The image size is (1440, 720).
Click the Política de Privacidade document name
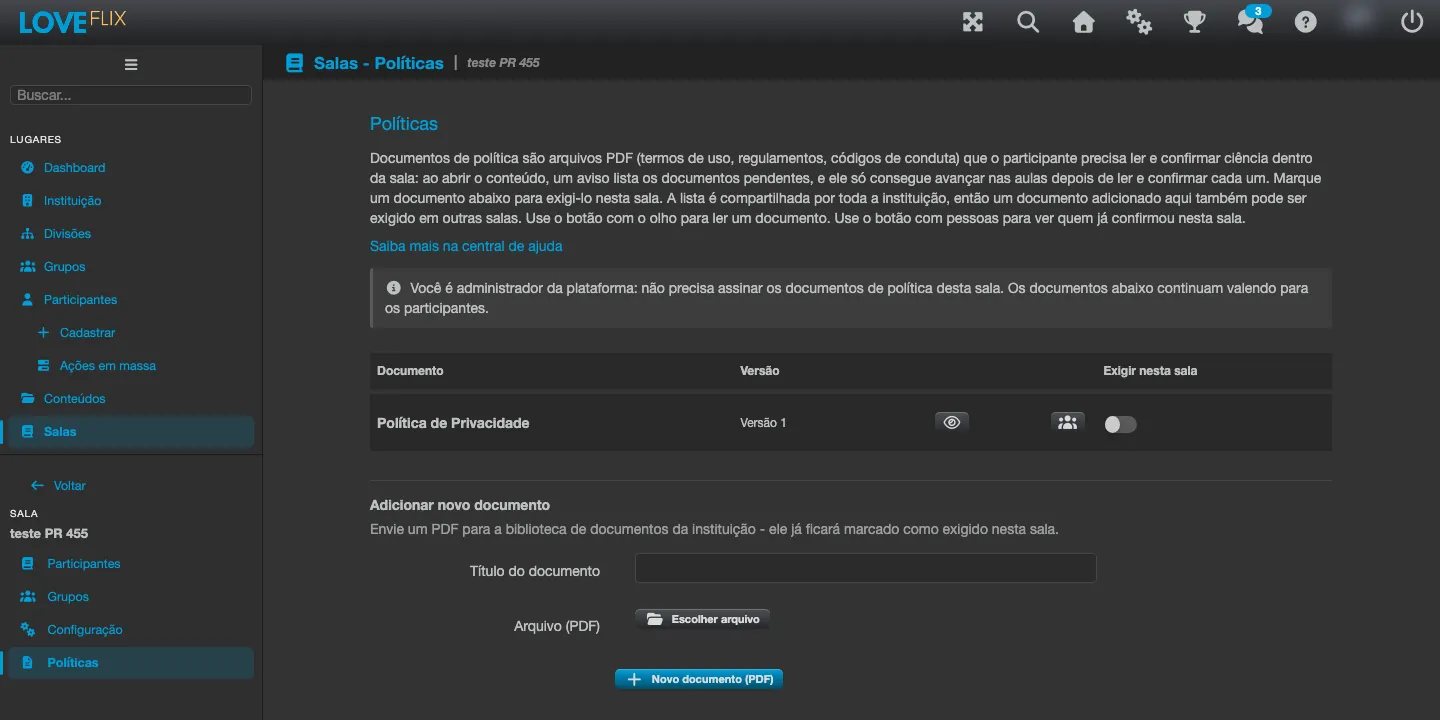click(x=453, y=423)
